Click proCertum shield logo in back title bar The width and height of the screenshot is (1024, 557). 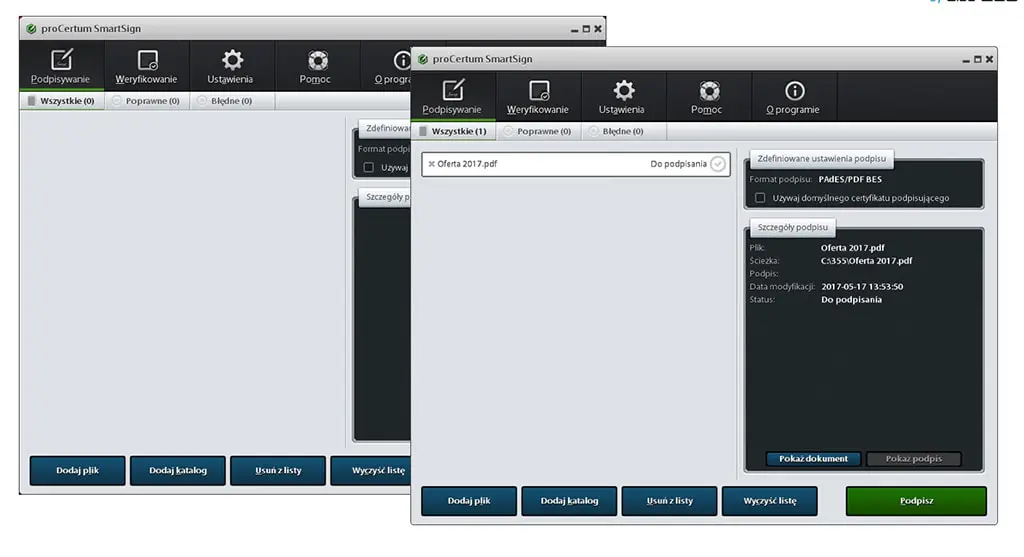click(x=31, y=29)
